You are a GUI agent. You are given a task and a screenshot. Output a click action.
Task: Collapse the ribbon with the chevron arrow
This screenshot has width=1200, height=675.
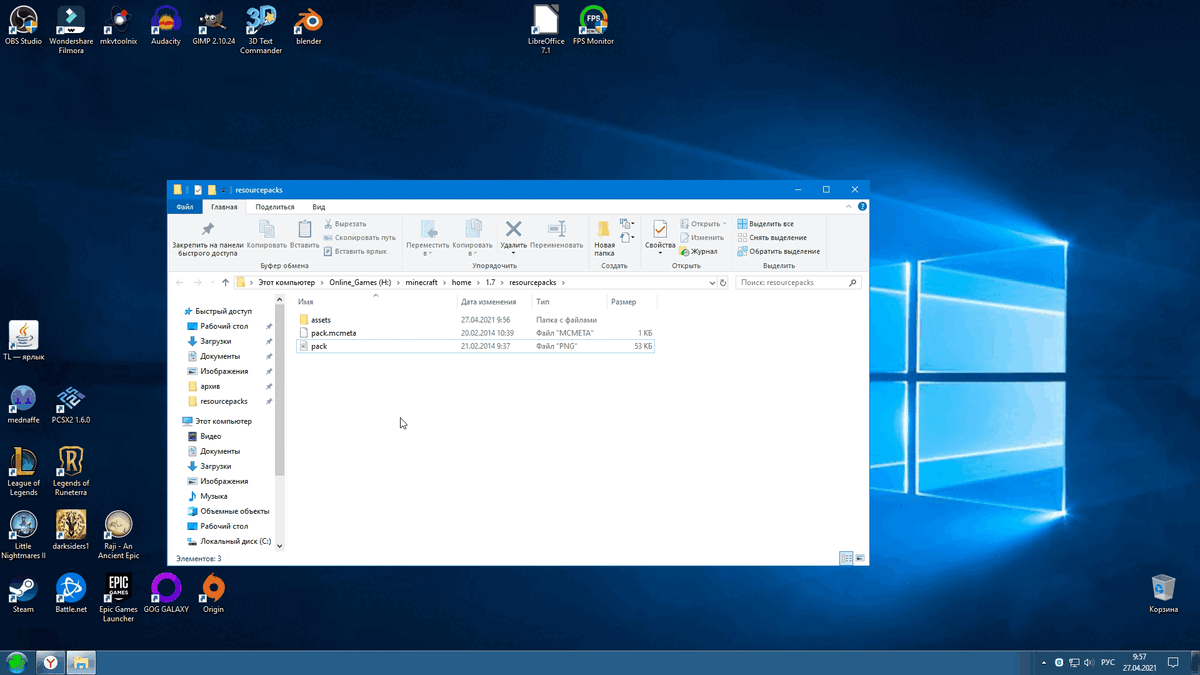tap(849, 207)
